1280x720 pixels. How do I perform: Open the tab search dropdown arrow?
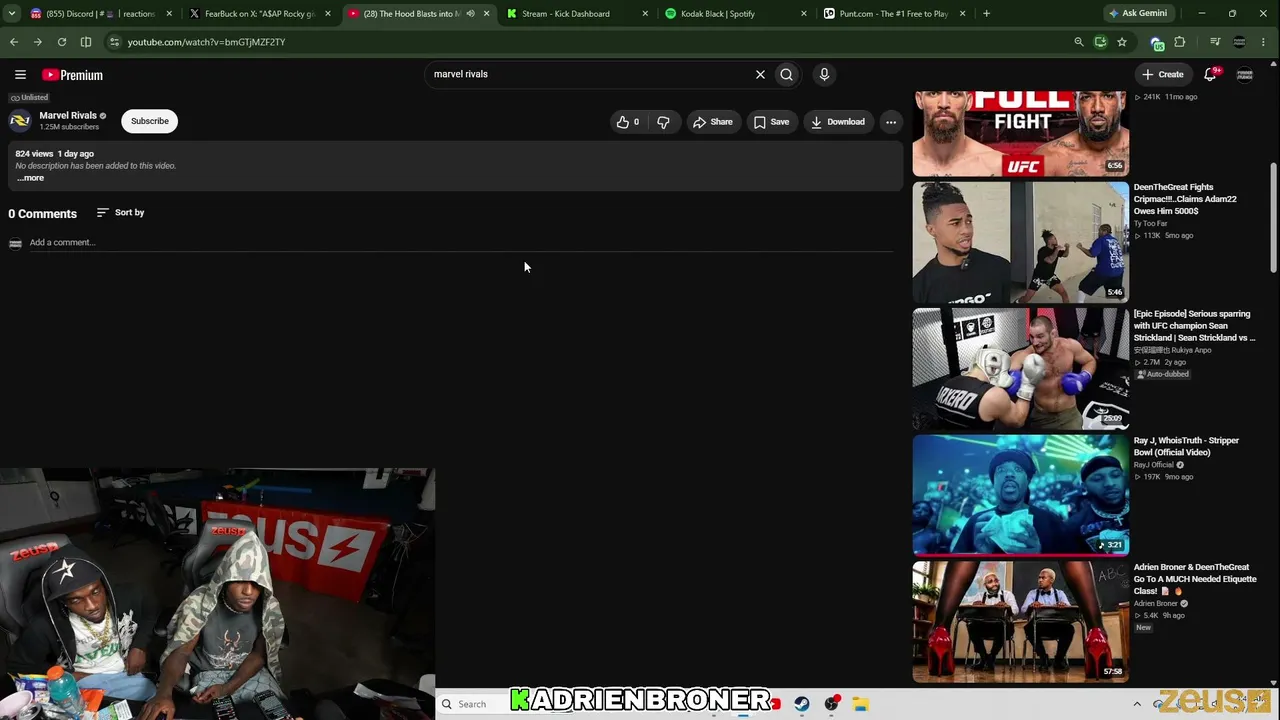[x=12, y=14]
